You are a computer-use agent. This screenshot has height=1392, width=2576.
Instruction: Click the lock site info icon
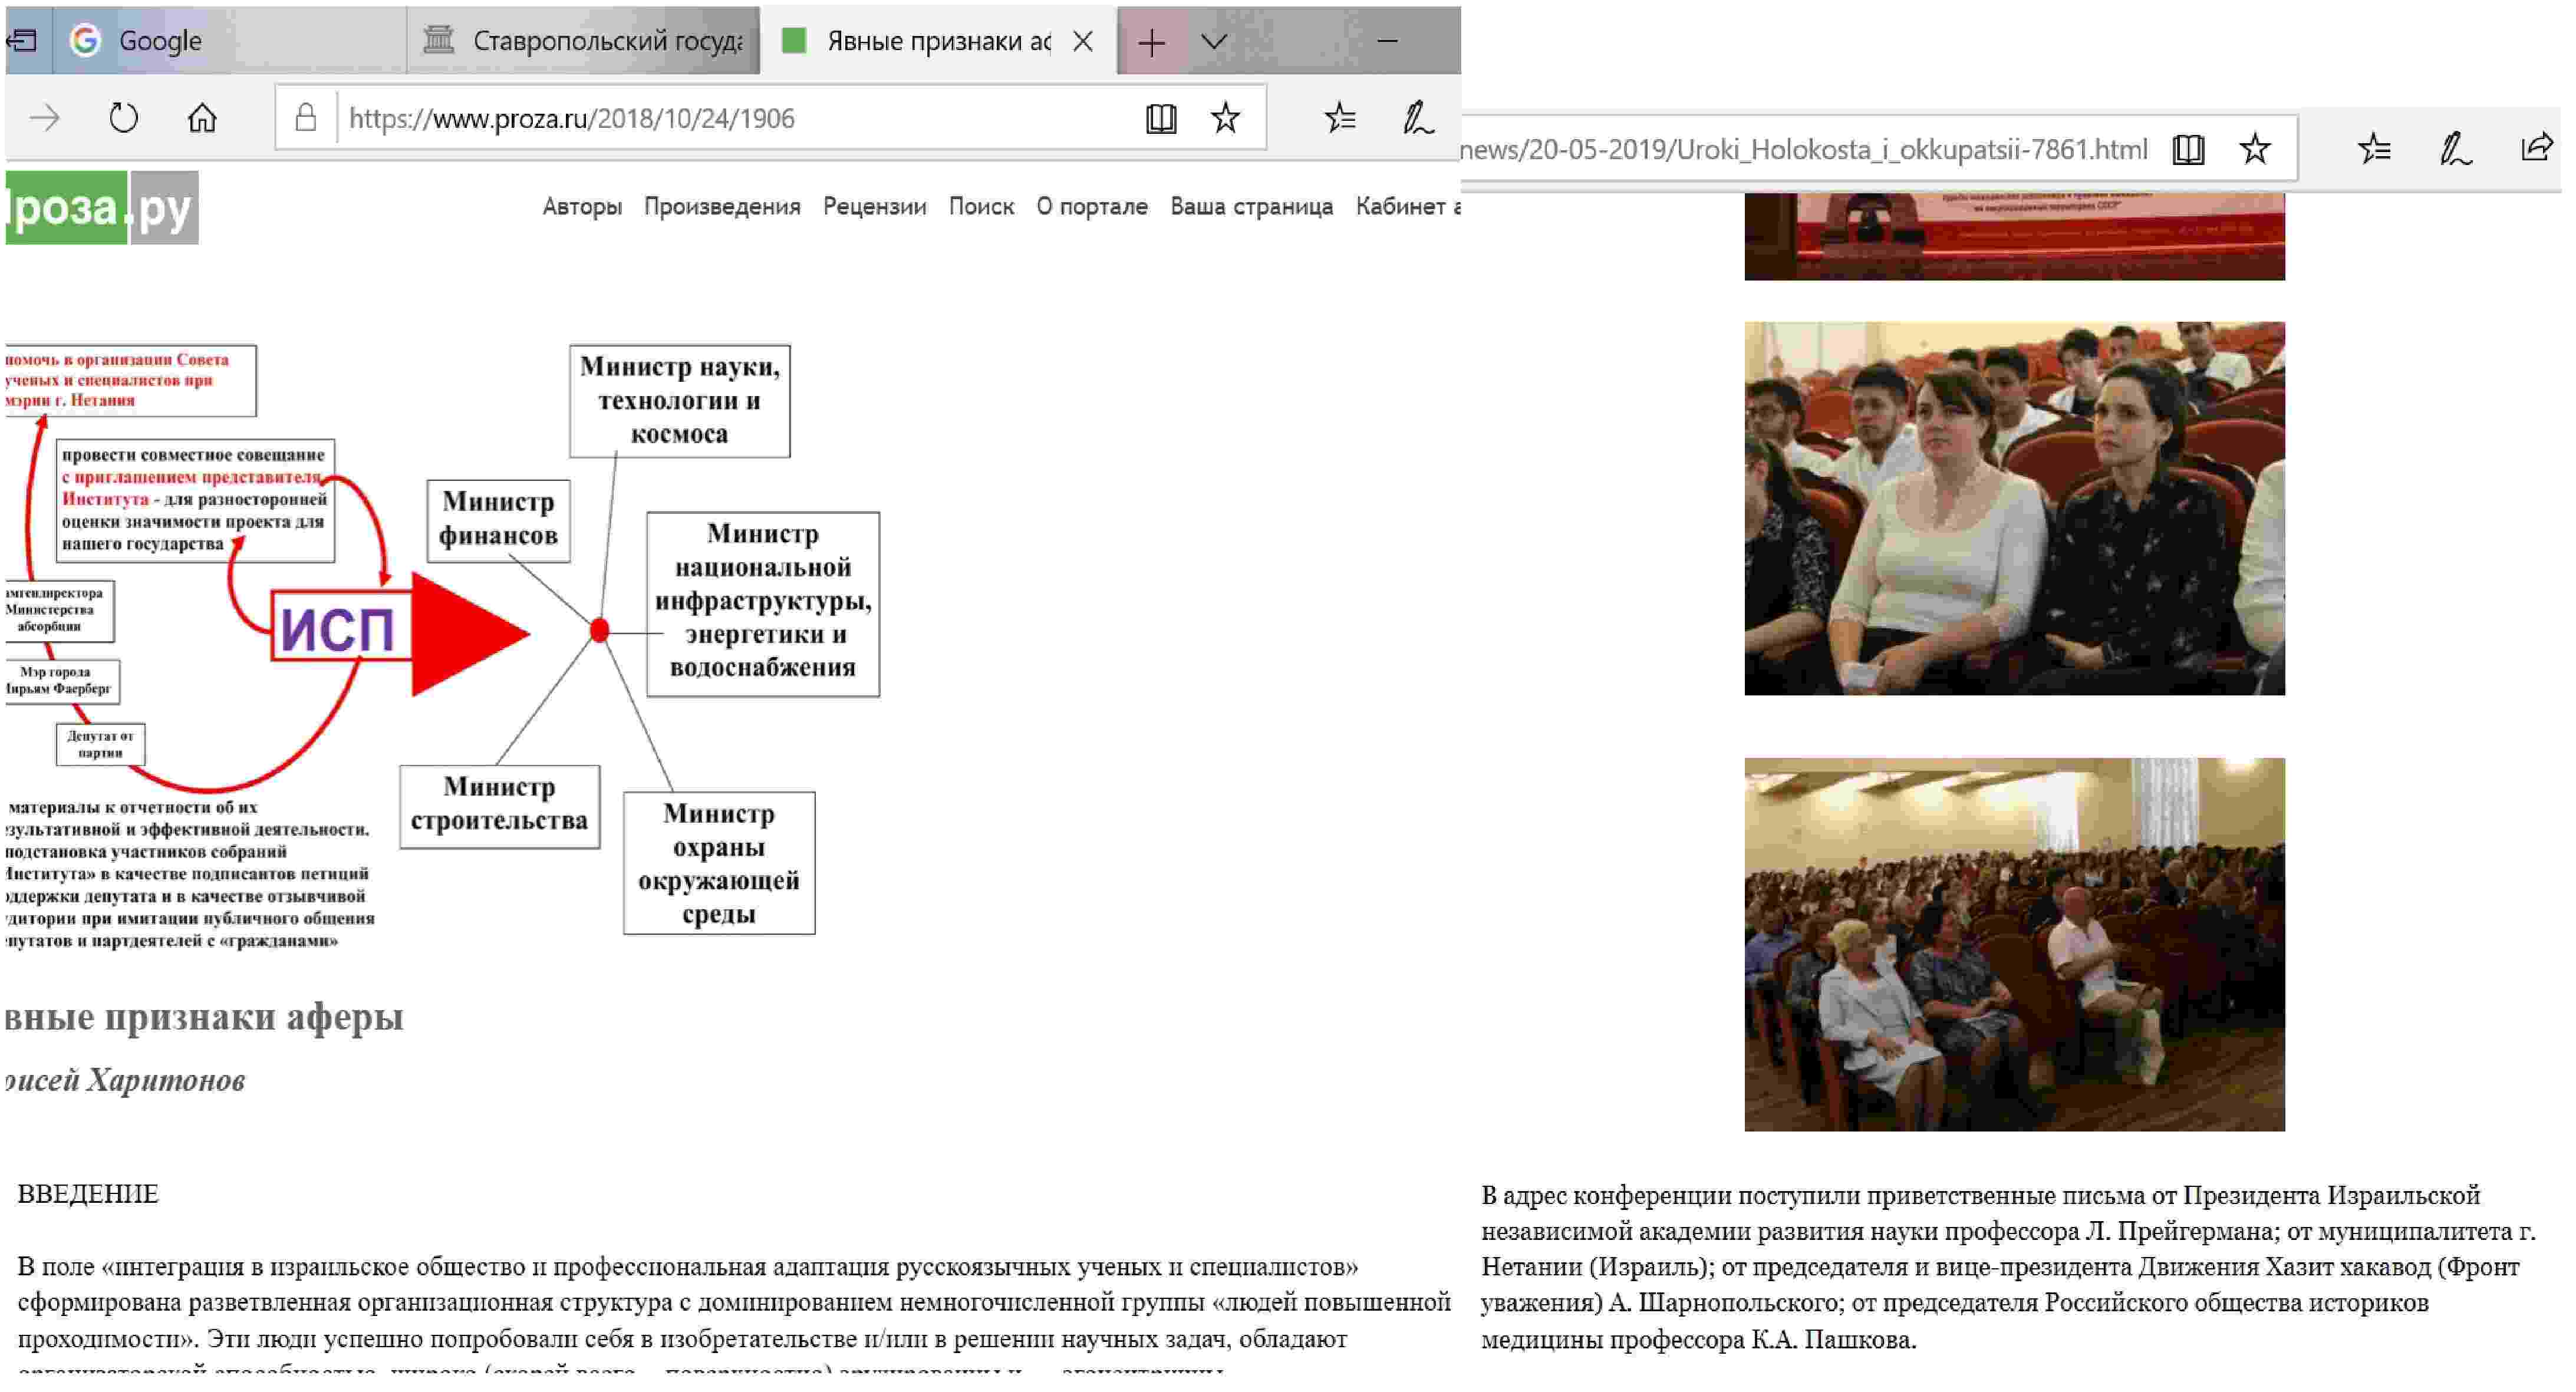click(x=306, y=118)
